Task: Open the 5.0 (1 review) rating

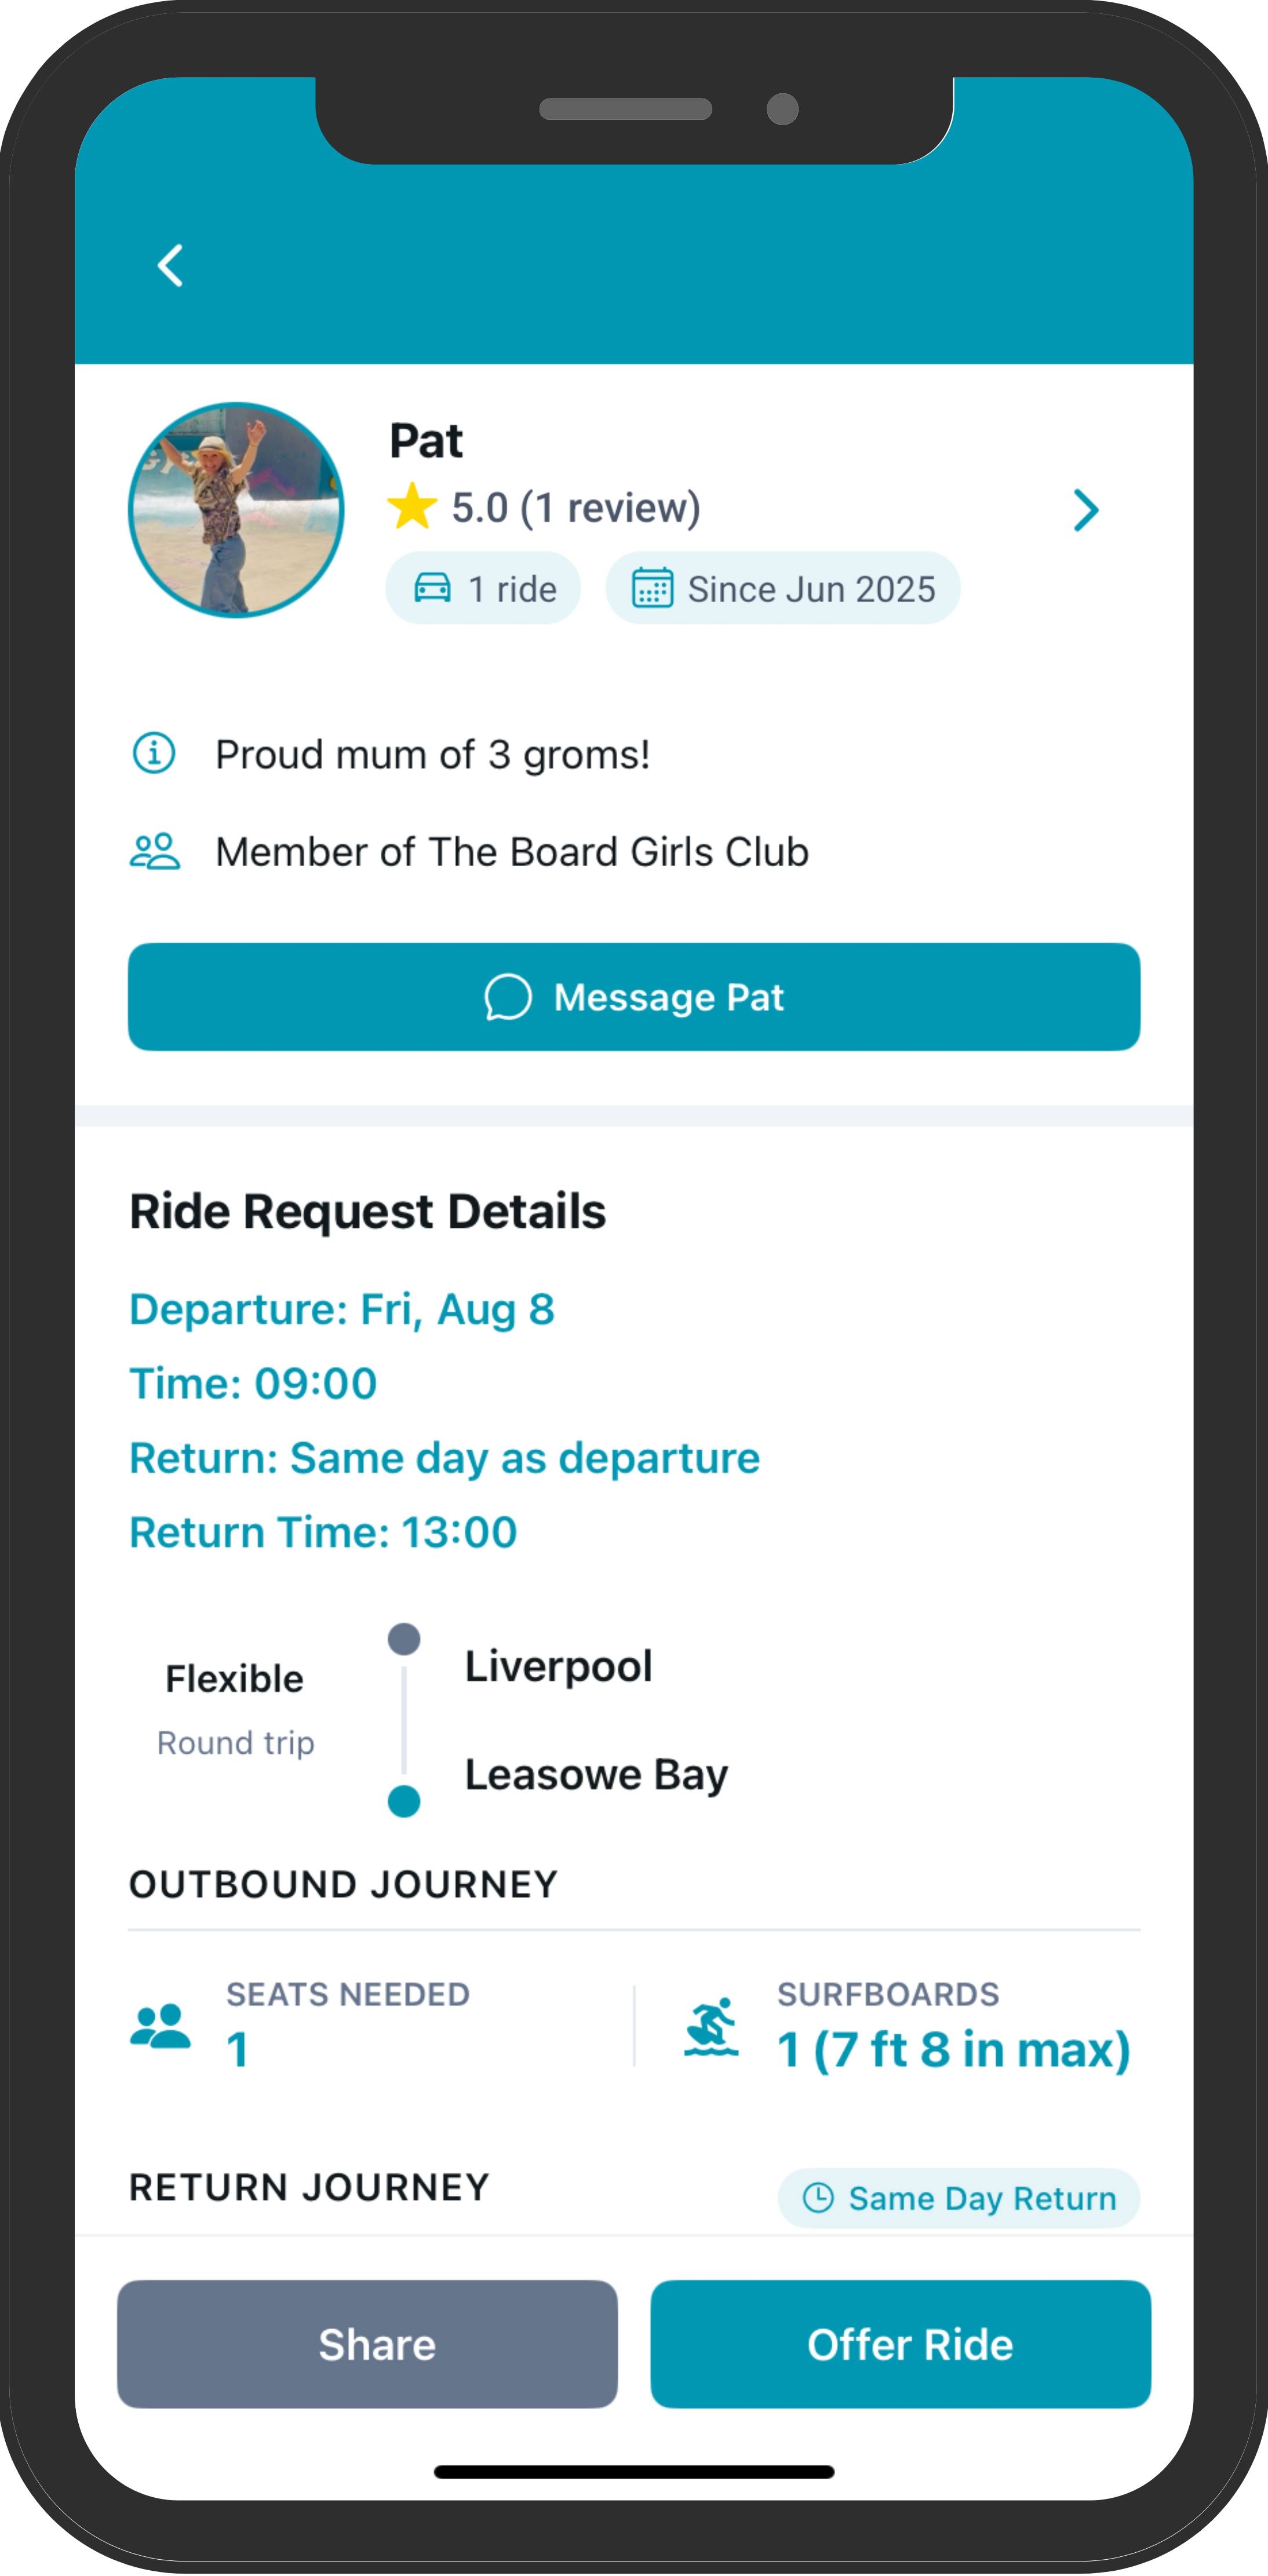Action: pyautogui.click(x=576, y=507)
